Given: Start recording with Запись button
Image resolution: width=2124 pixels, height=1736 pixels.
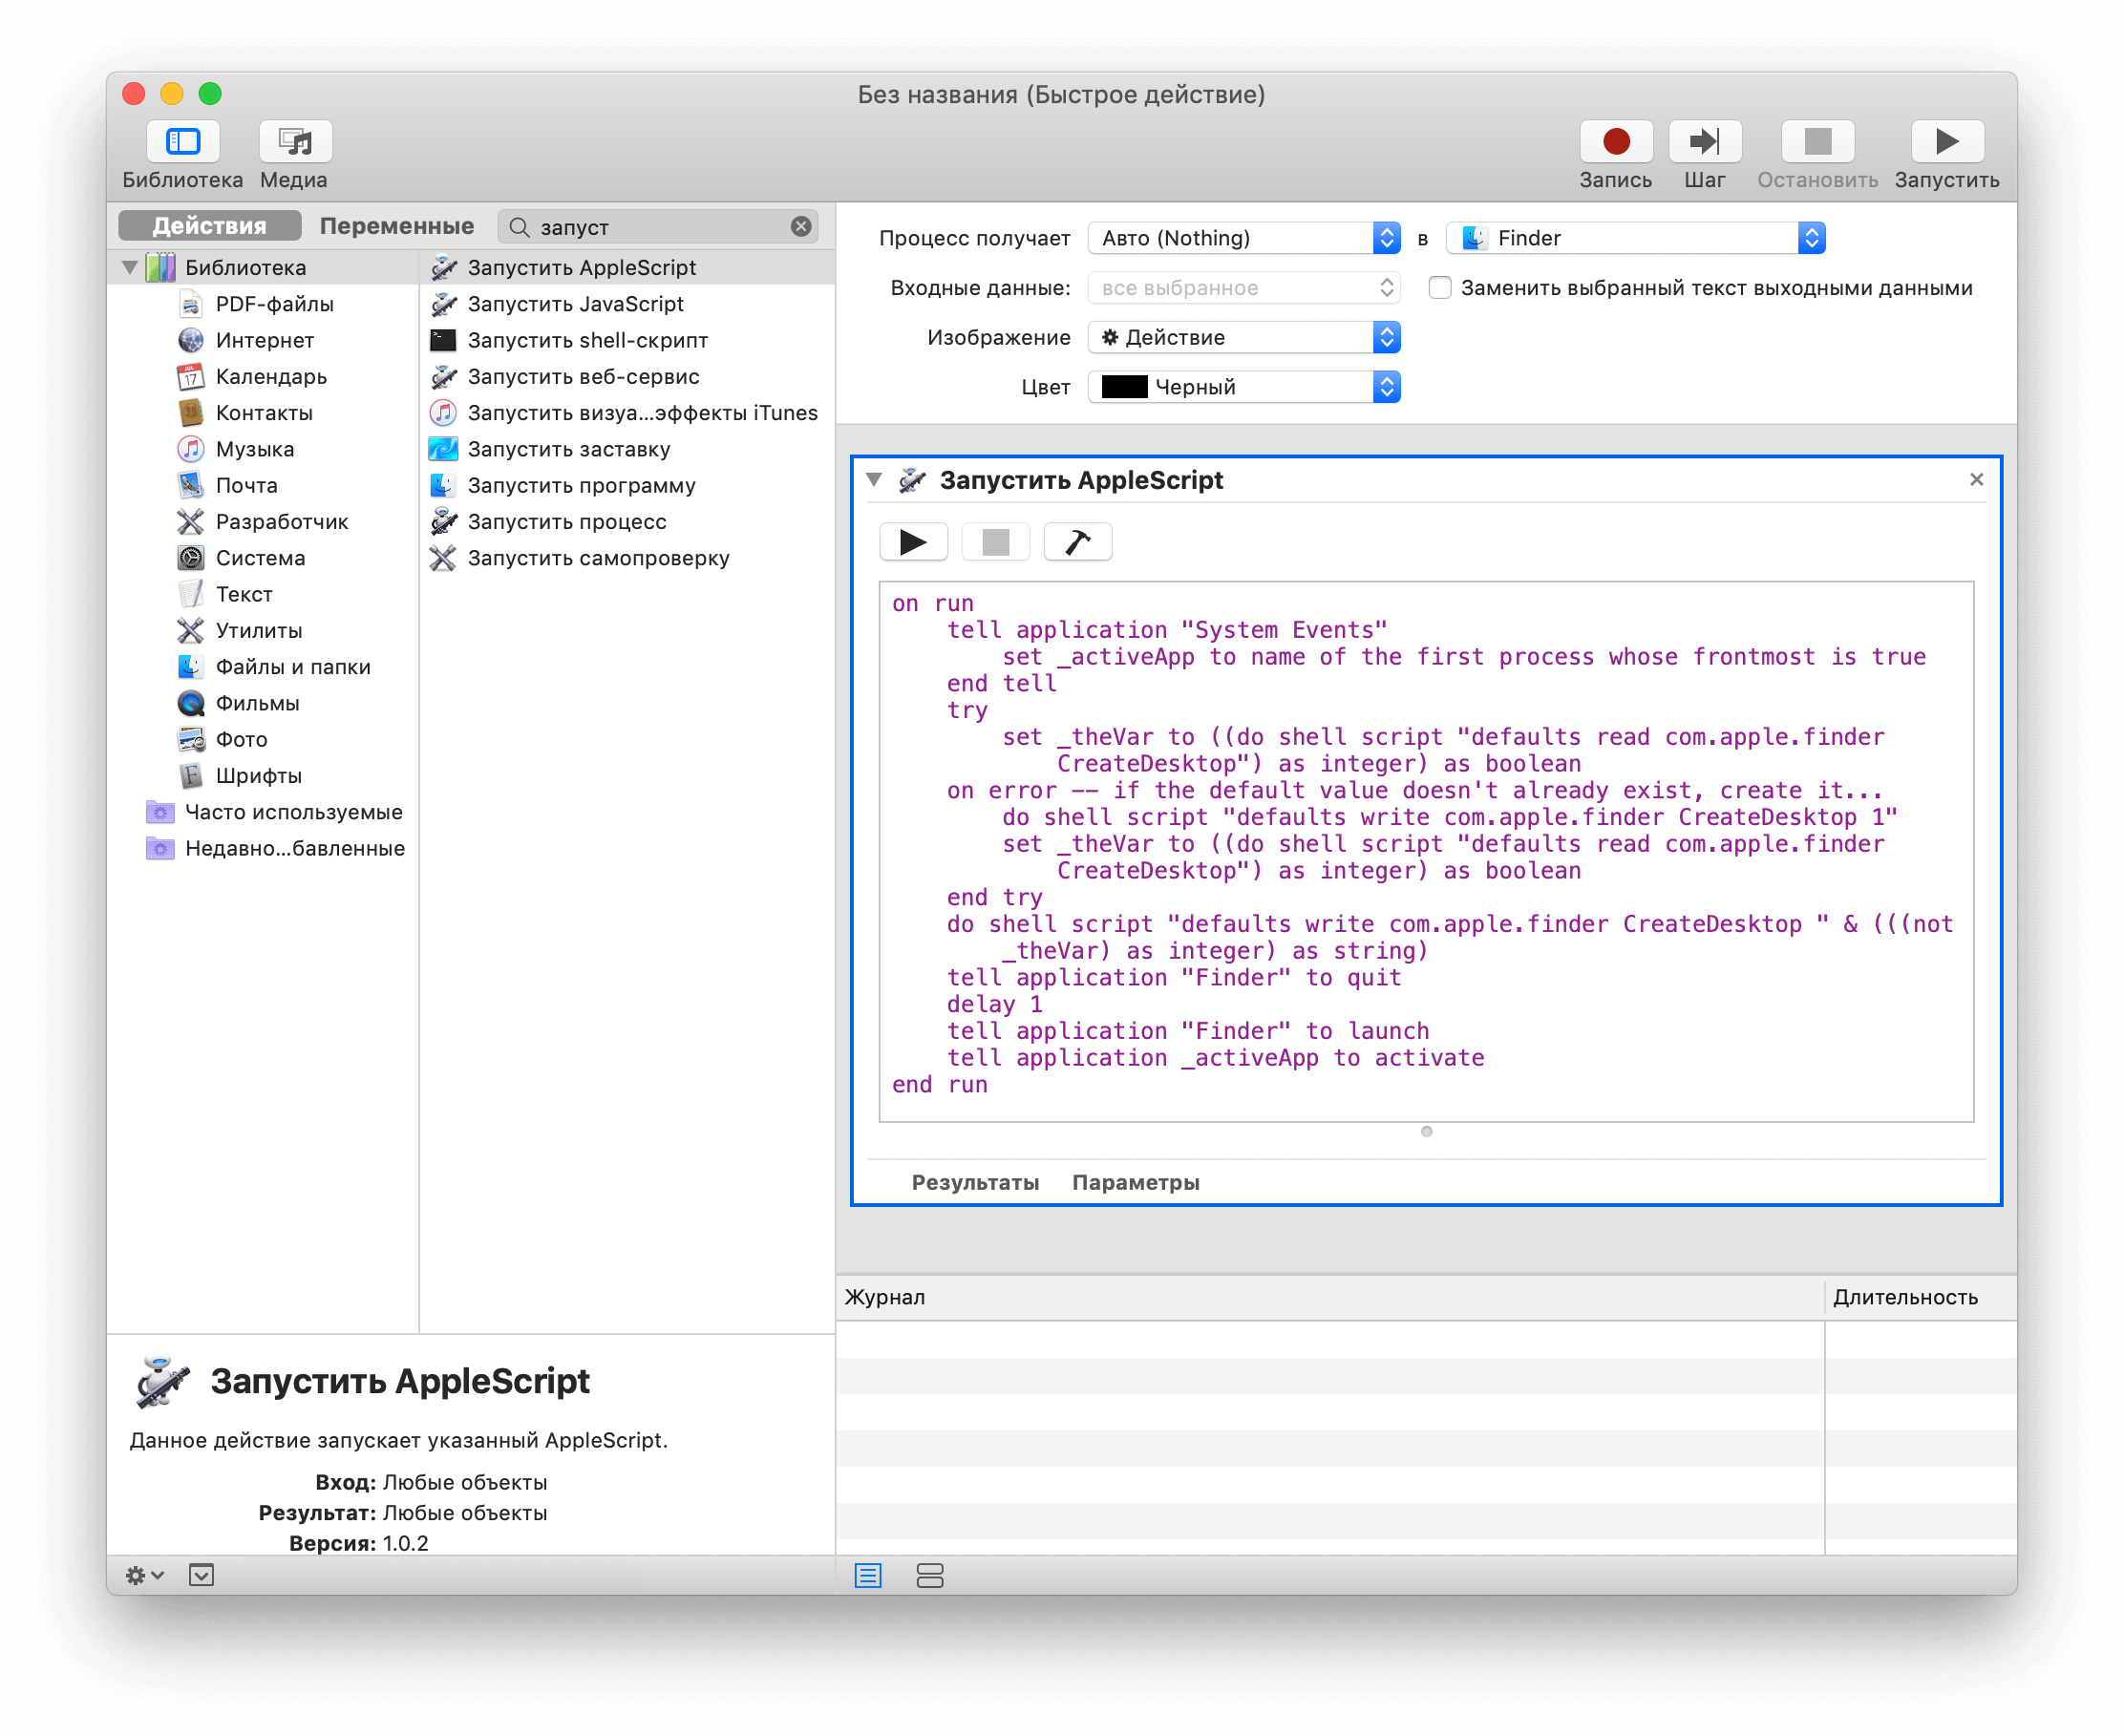Looking at the screenshot, I should click(x=1615, y=141).
